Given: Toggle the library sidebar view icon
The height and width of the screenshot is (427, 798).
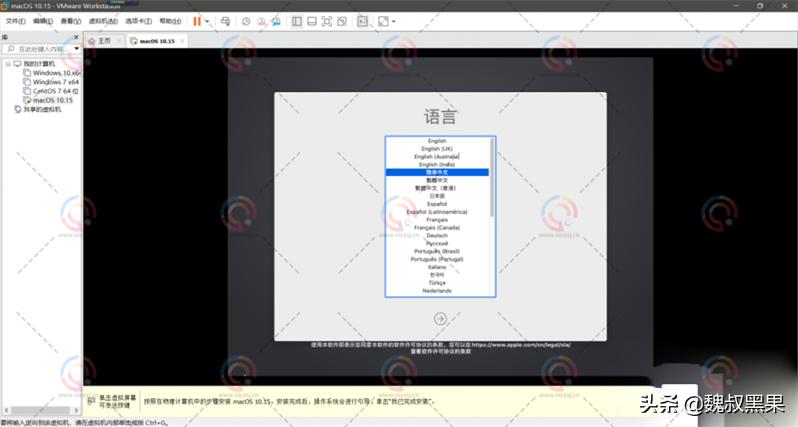Looking at the screenshot, I should point(297,21).
